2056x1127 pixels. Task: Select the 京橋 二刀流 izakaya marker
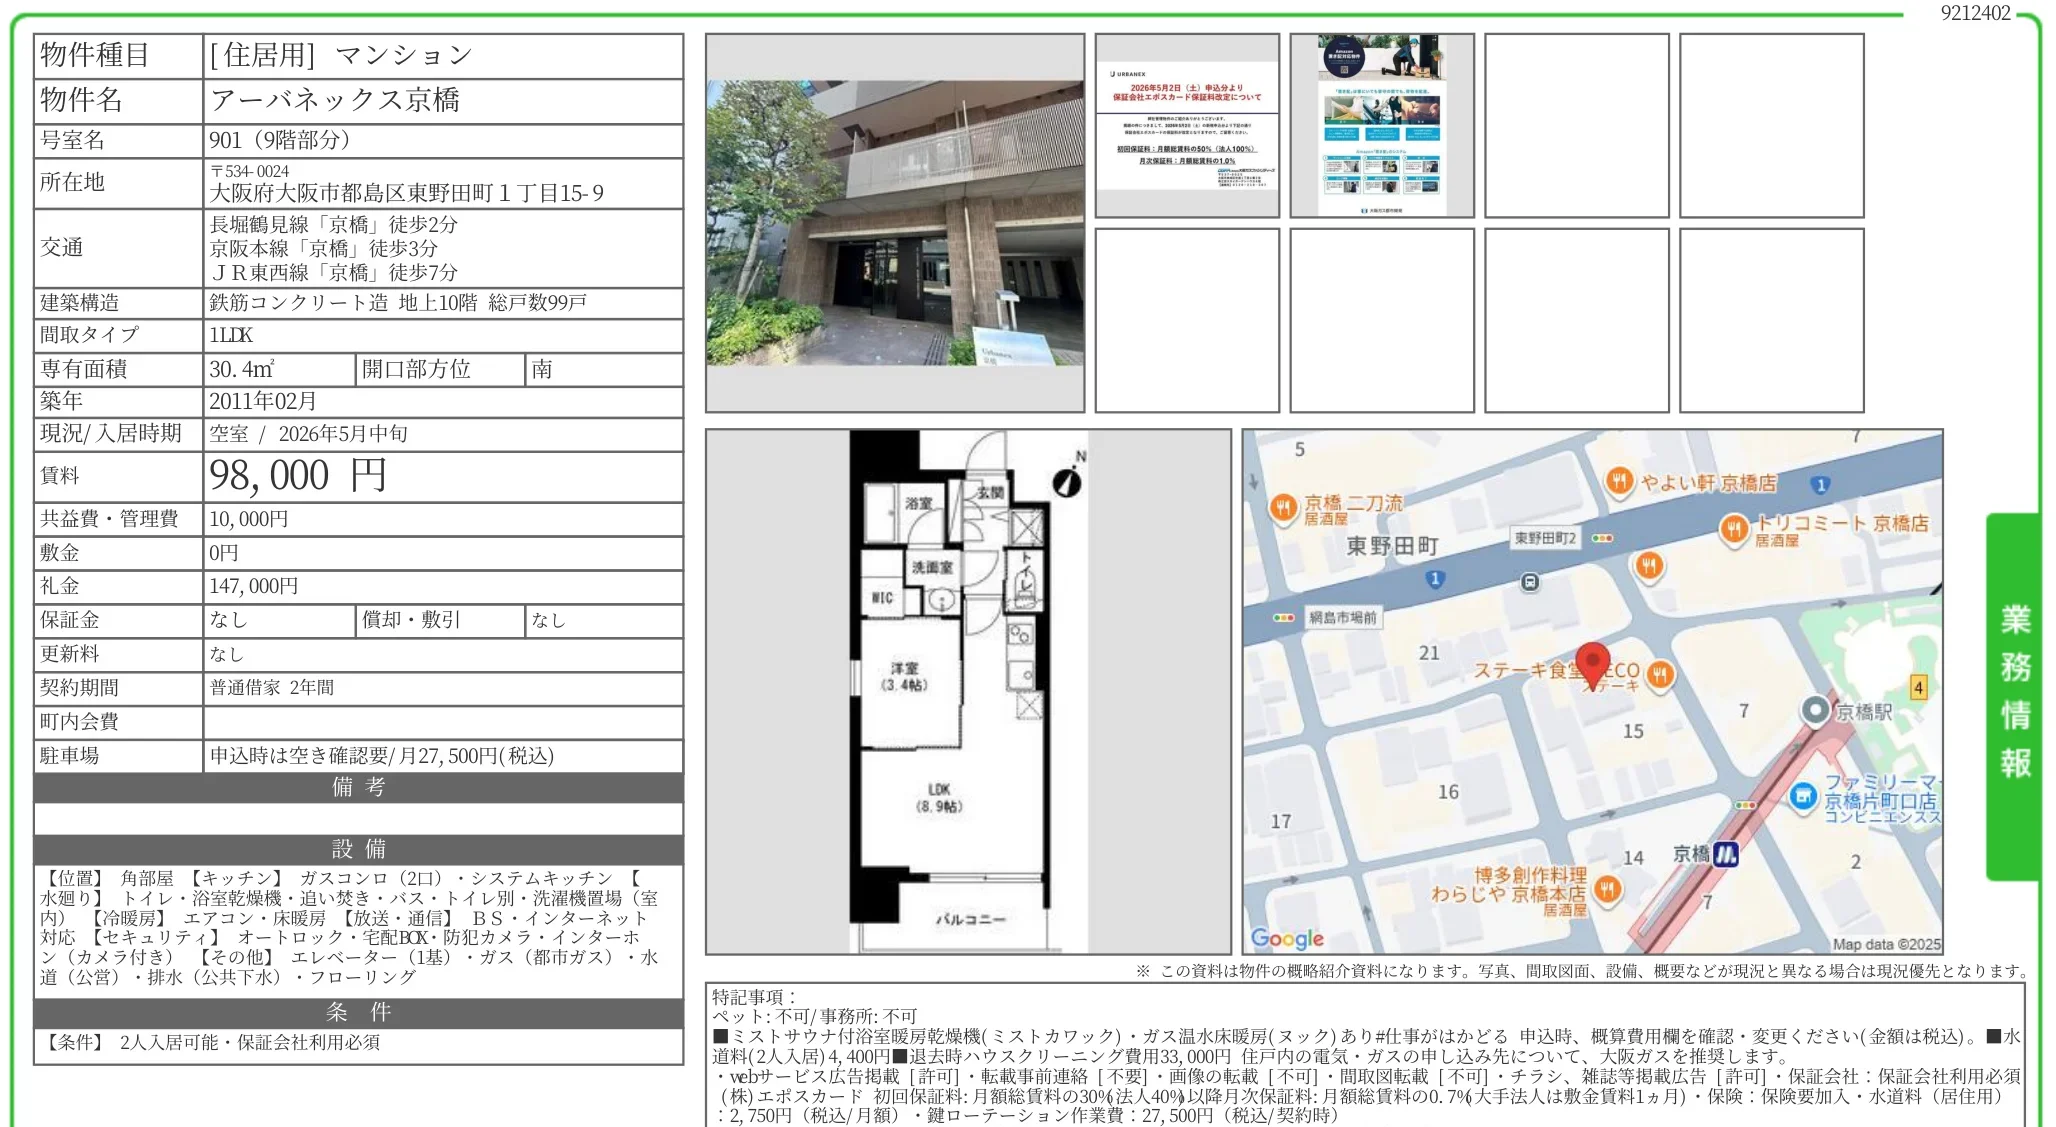[1285, 505]
